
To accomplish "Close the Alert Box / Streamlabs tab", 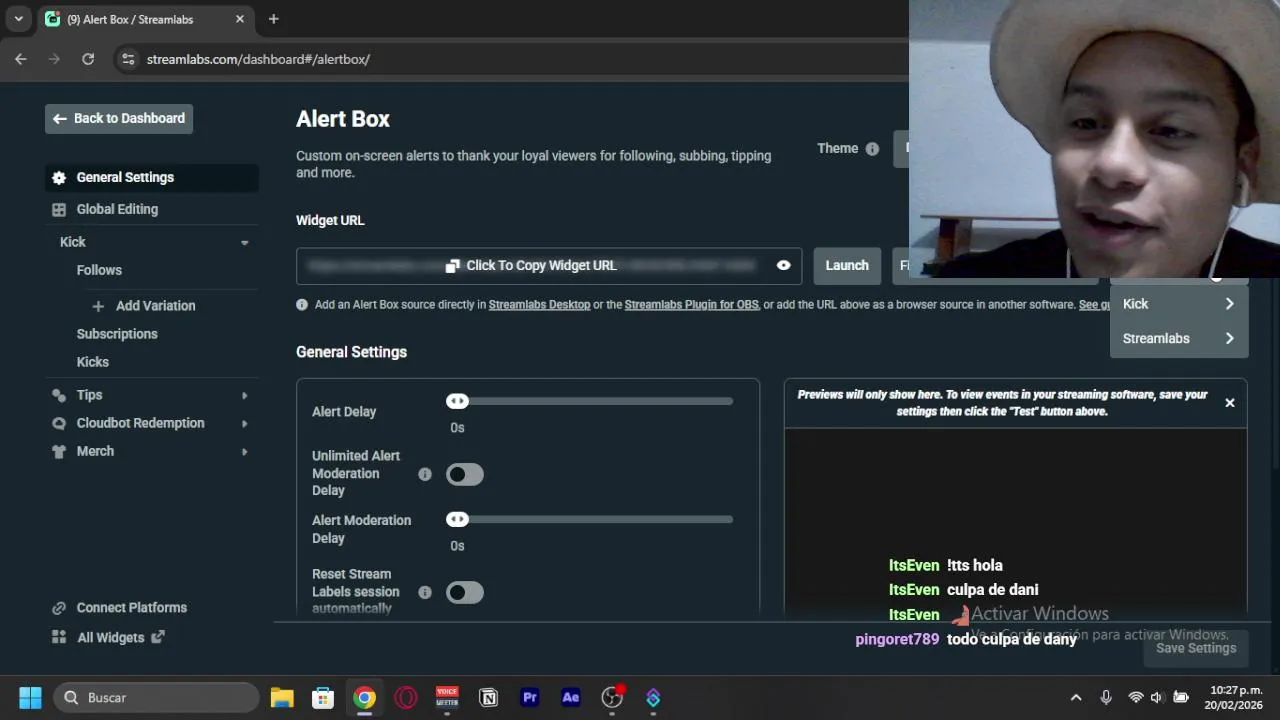I will pyautogui.click(x=240, y=19).
